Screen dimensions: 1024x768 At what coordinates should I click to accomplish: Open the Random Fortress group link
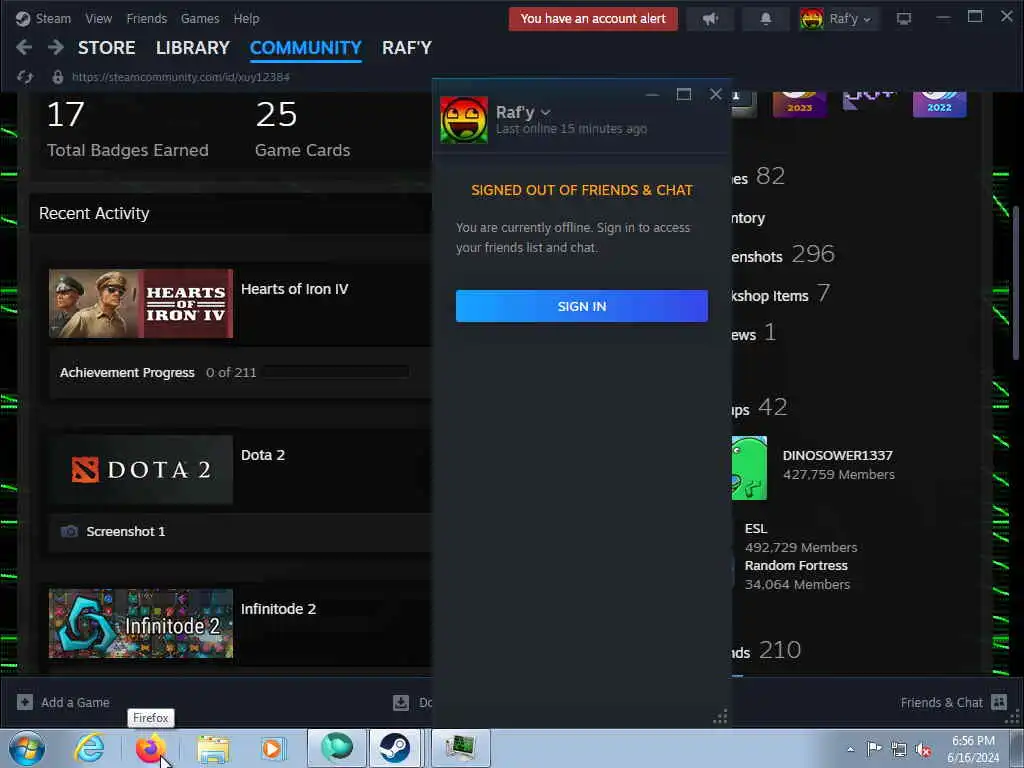(796, 566)
